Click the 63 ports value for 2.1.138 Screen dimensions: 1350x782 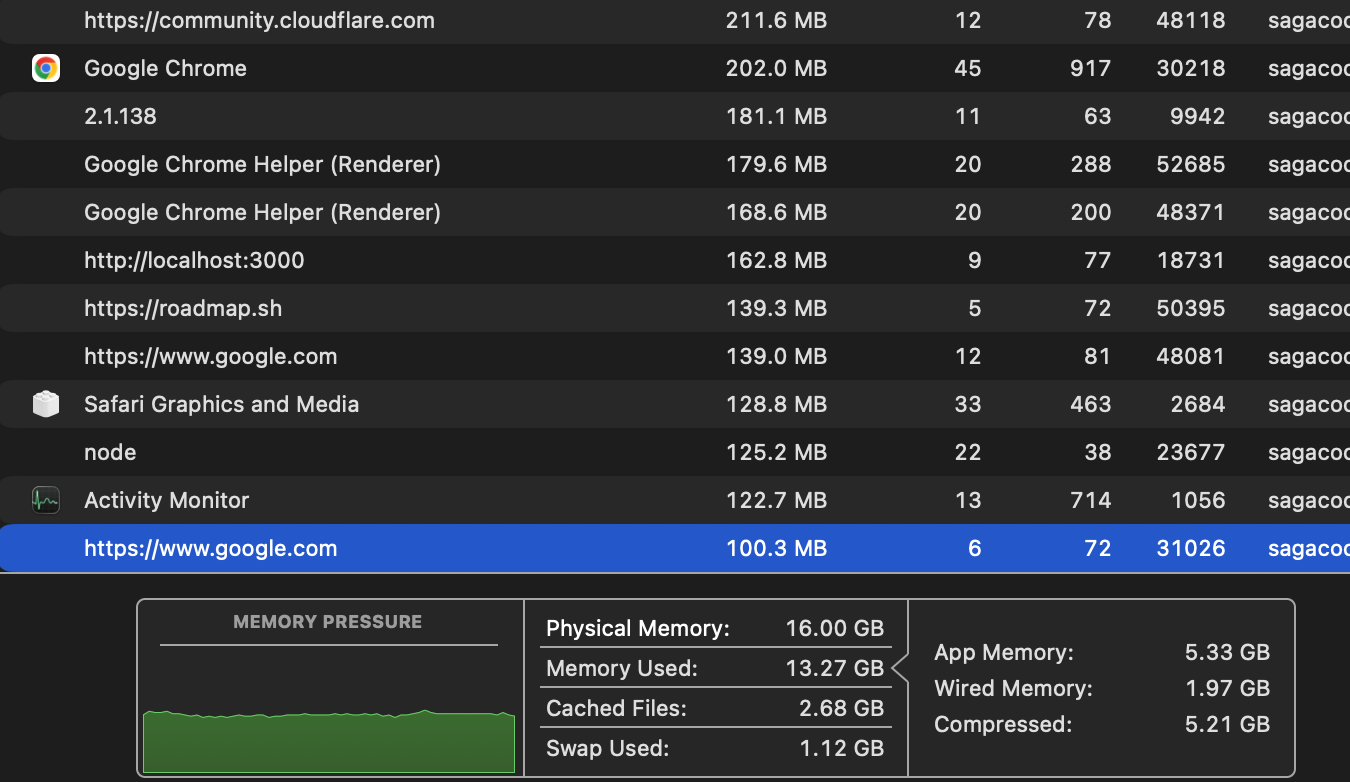[x=1097, y=116]
